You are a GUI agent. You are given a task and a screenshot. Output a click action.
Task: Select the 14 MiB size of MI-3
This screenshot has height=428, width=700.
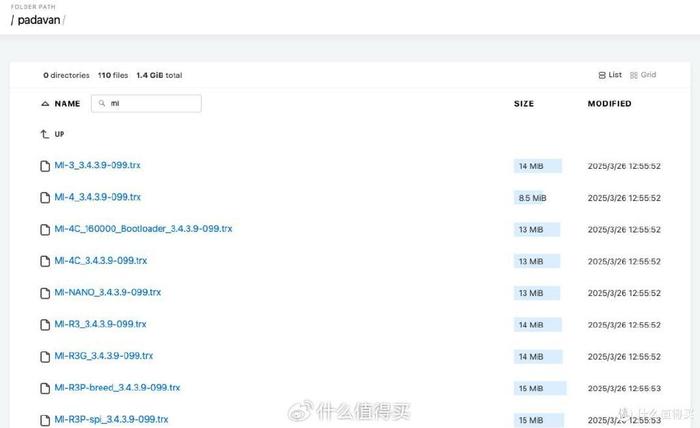click(531, 166)
